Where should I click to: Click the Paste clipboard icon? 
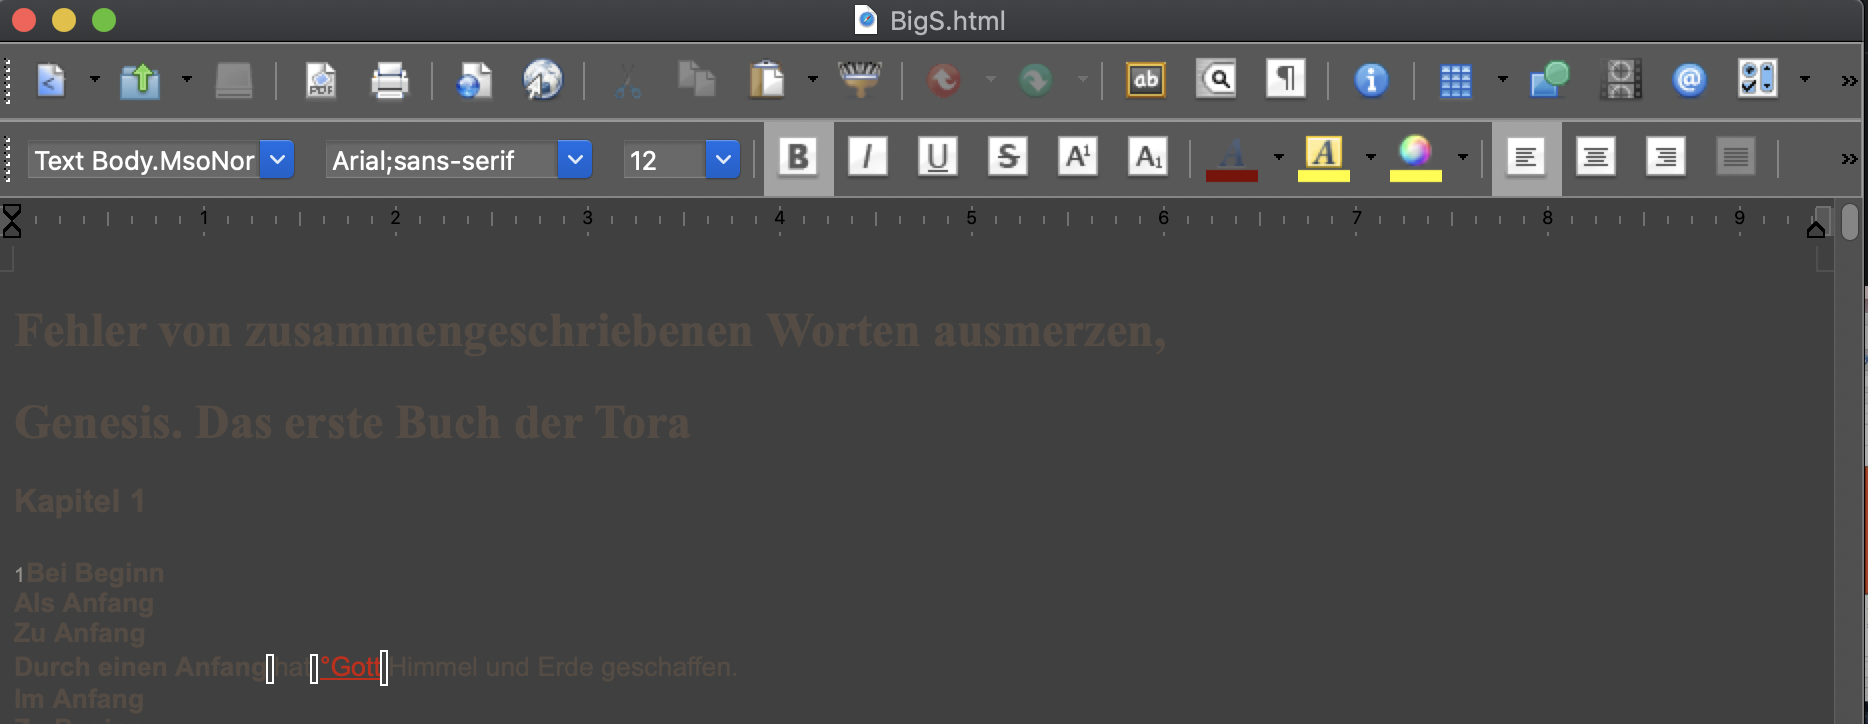766,80
